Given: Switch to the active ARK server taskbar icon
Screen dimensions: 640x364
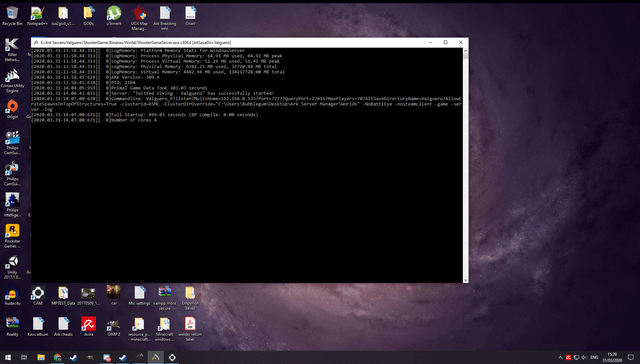Looking at the screenshot, I should click(156, 357).
